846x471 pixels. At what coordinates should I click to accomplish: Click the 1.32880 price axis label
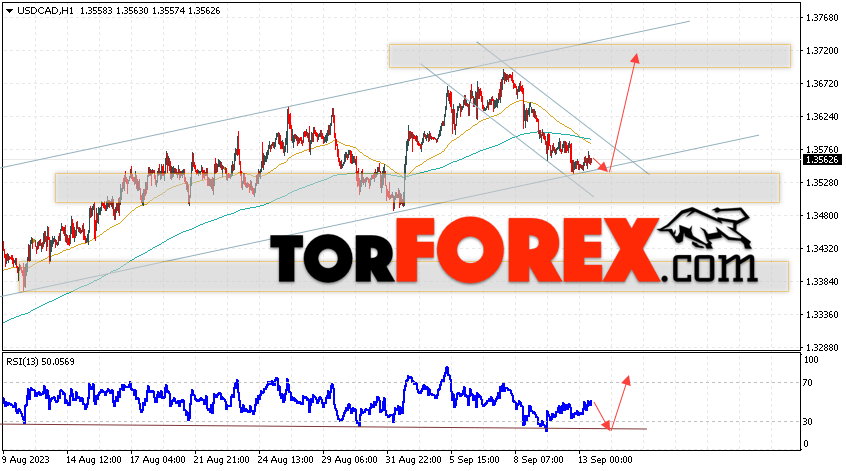(x=822, y=347)
